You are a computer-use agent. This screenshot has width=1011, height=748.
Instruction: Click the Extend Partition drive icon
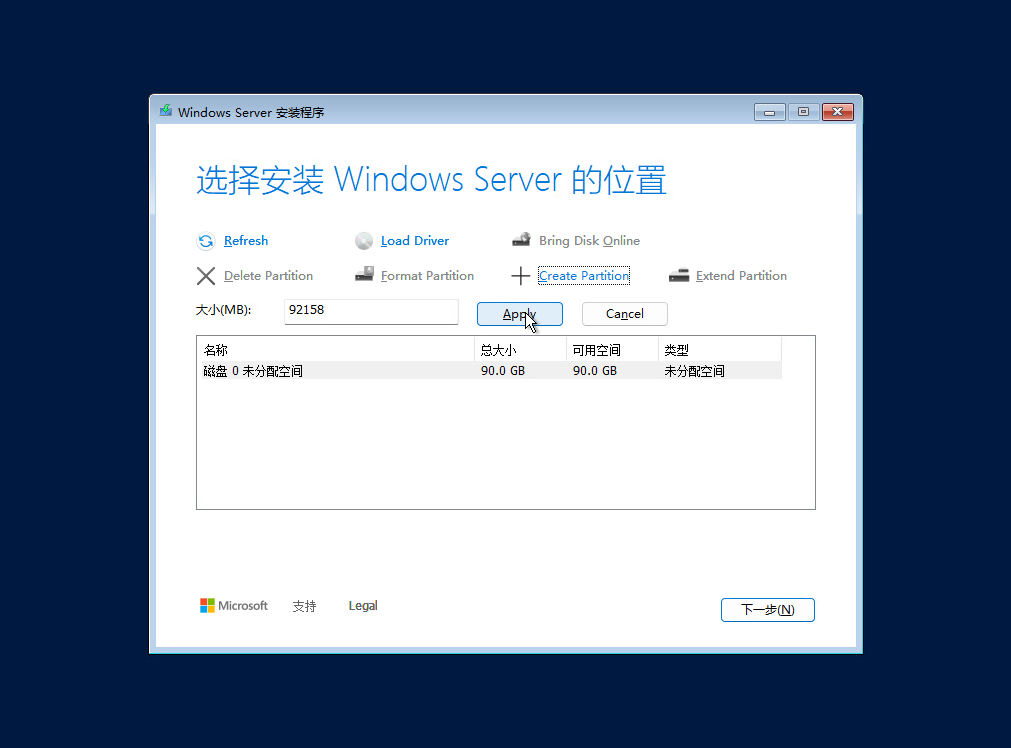[x=679, y=276]
